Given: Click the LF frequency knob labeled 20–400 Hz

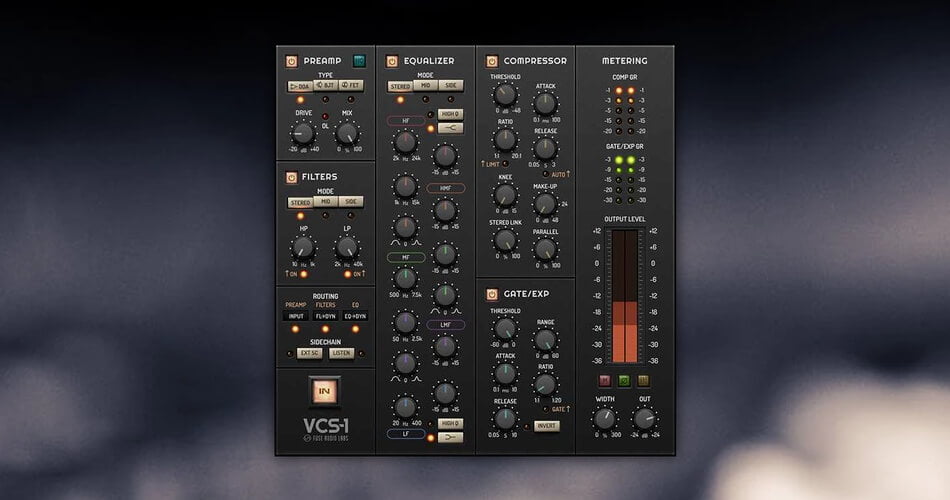Looking at the screenshot, I should 405,407.
